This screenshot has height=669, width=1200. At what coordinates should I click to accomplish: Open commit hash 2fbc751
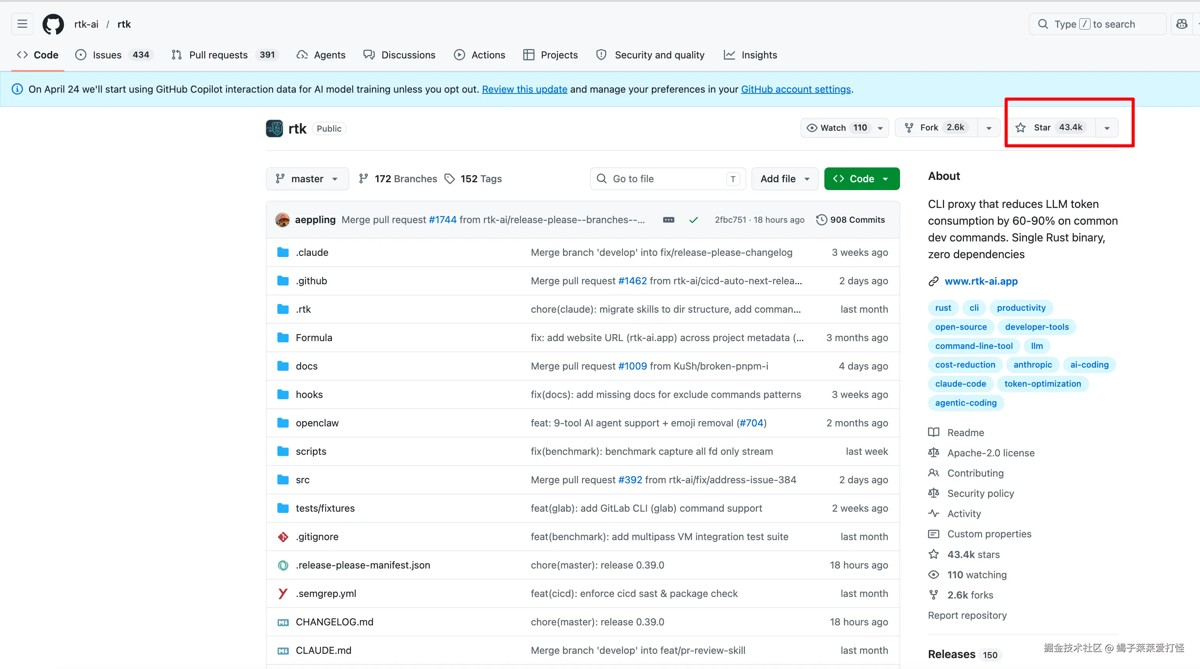(x=730, y=220)
